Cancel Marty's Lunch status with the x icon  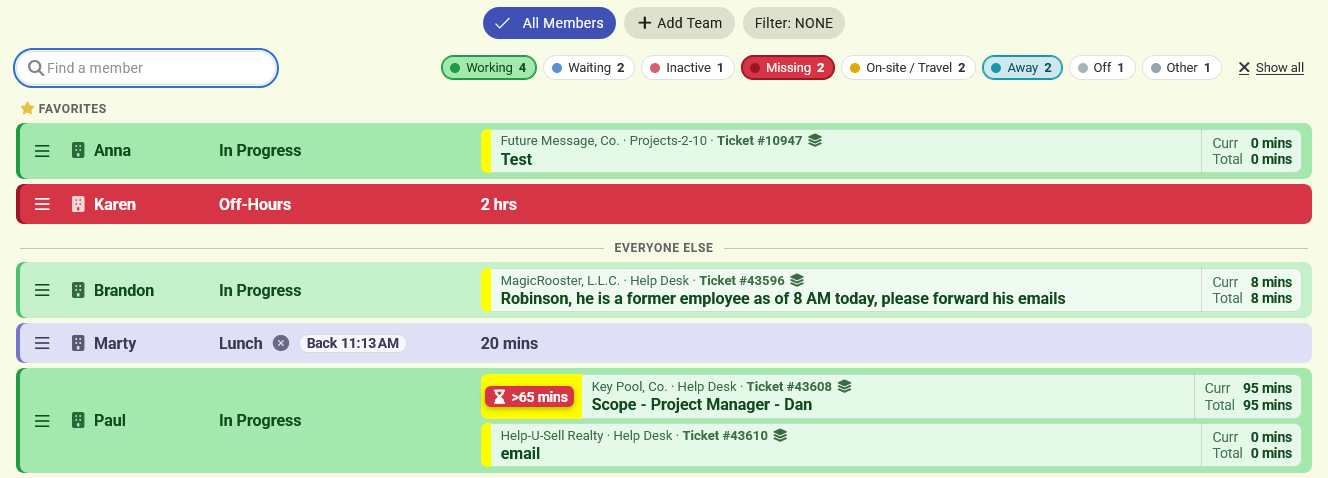point(281,343)
